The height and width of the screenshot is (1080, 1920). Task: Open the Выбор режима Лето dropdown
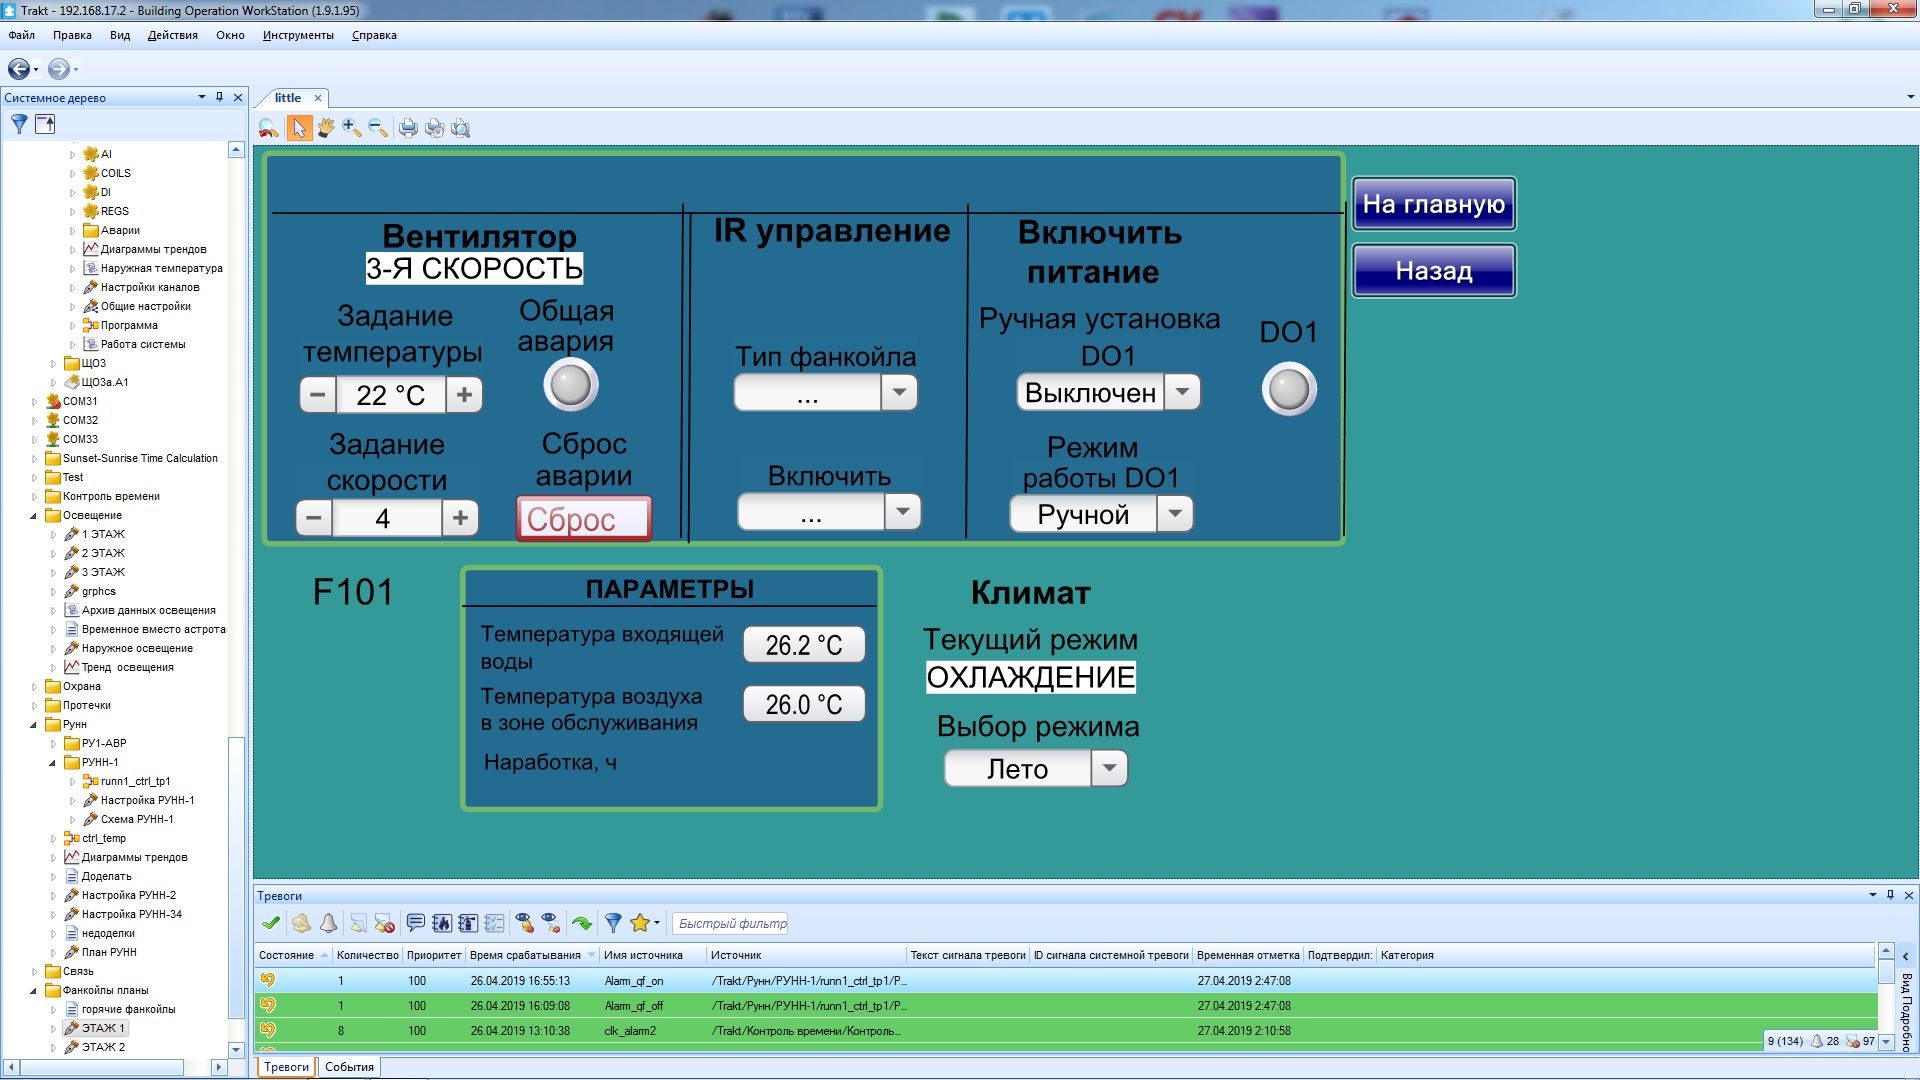tap(1108, 769)
